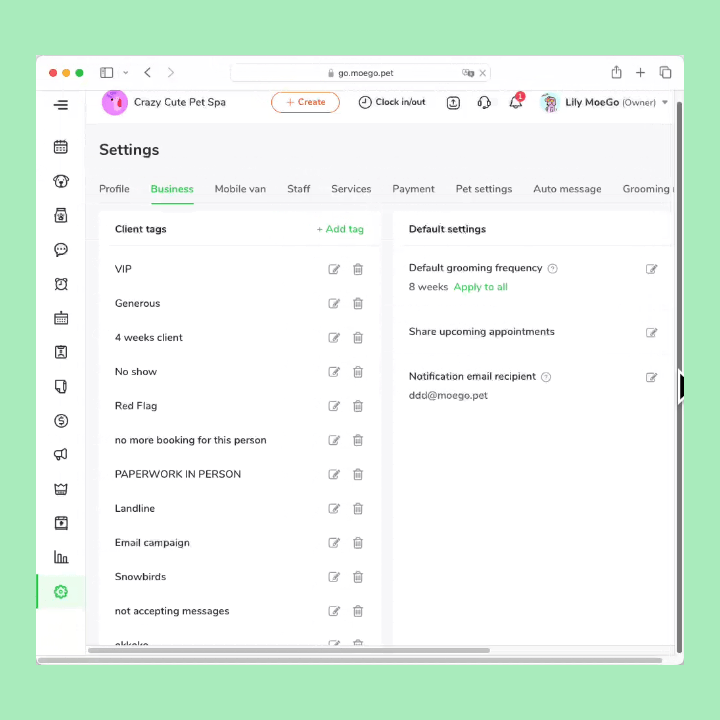The height and width of the screenshot is (720, 720).
Task: Open the green gear settings icon
Action: (61, 591)
